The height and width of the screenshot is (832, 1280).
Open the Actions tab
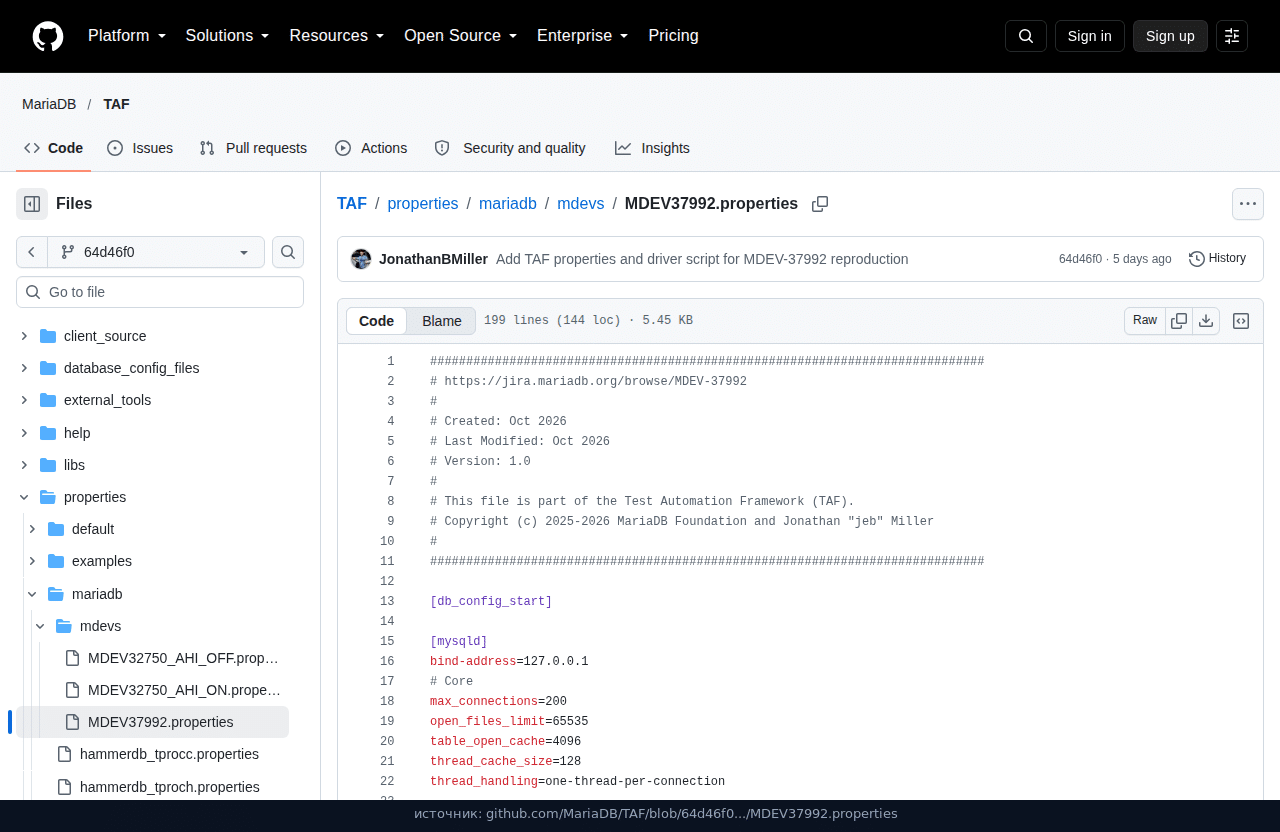pos(371,148)
